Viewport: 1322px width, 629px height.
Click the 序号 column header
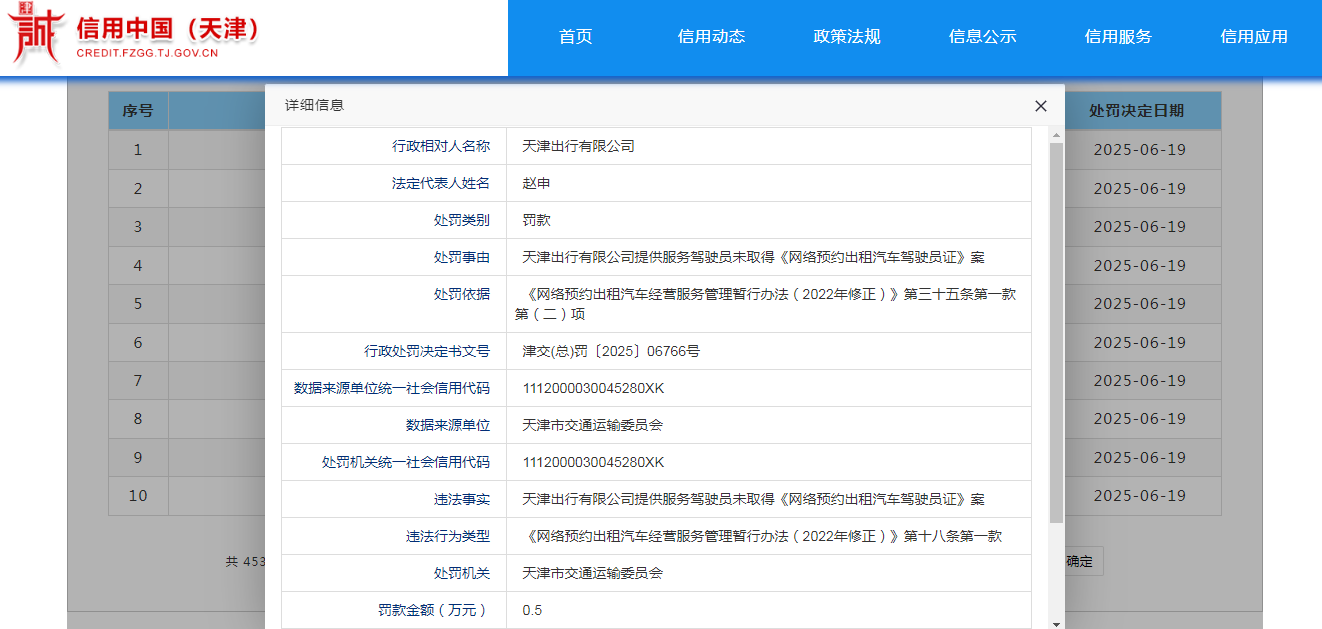[138, 111]
